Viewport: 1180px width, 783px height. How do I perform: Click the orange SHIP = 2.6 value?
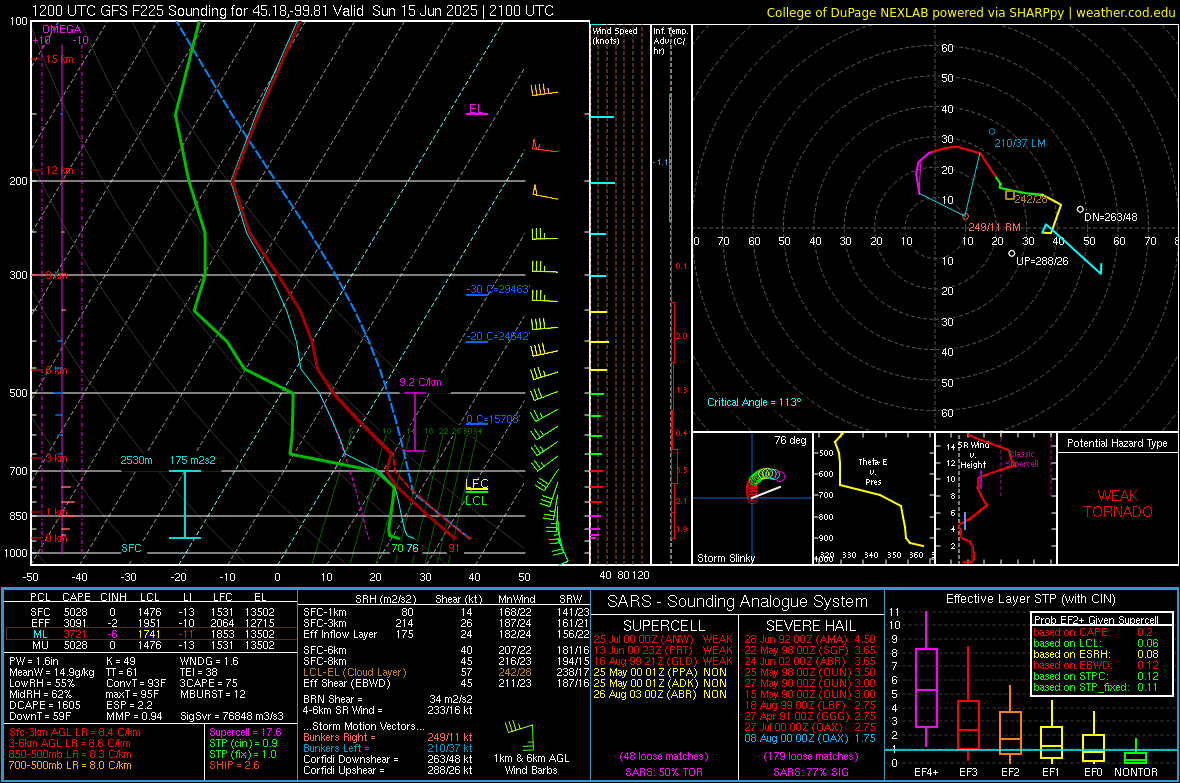click(234, 765)
